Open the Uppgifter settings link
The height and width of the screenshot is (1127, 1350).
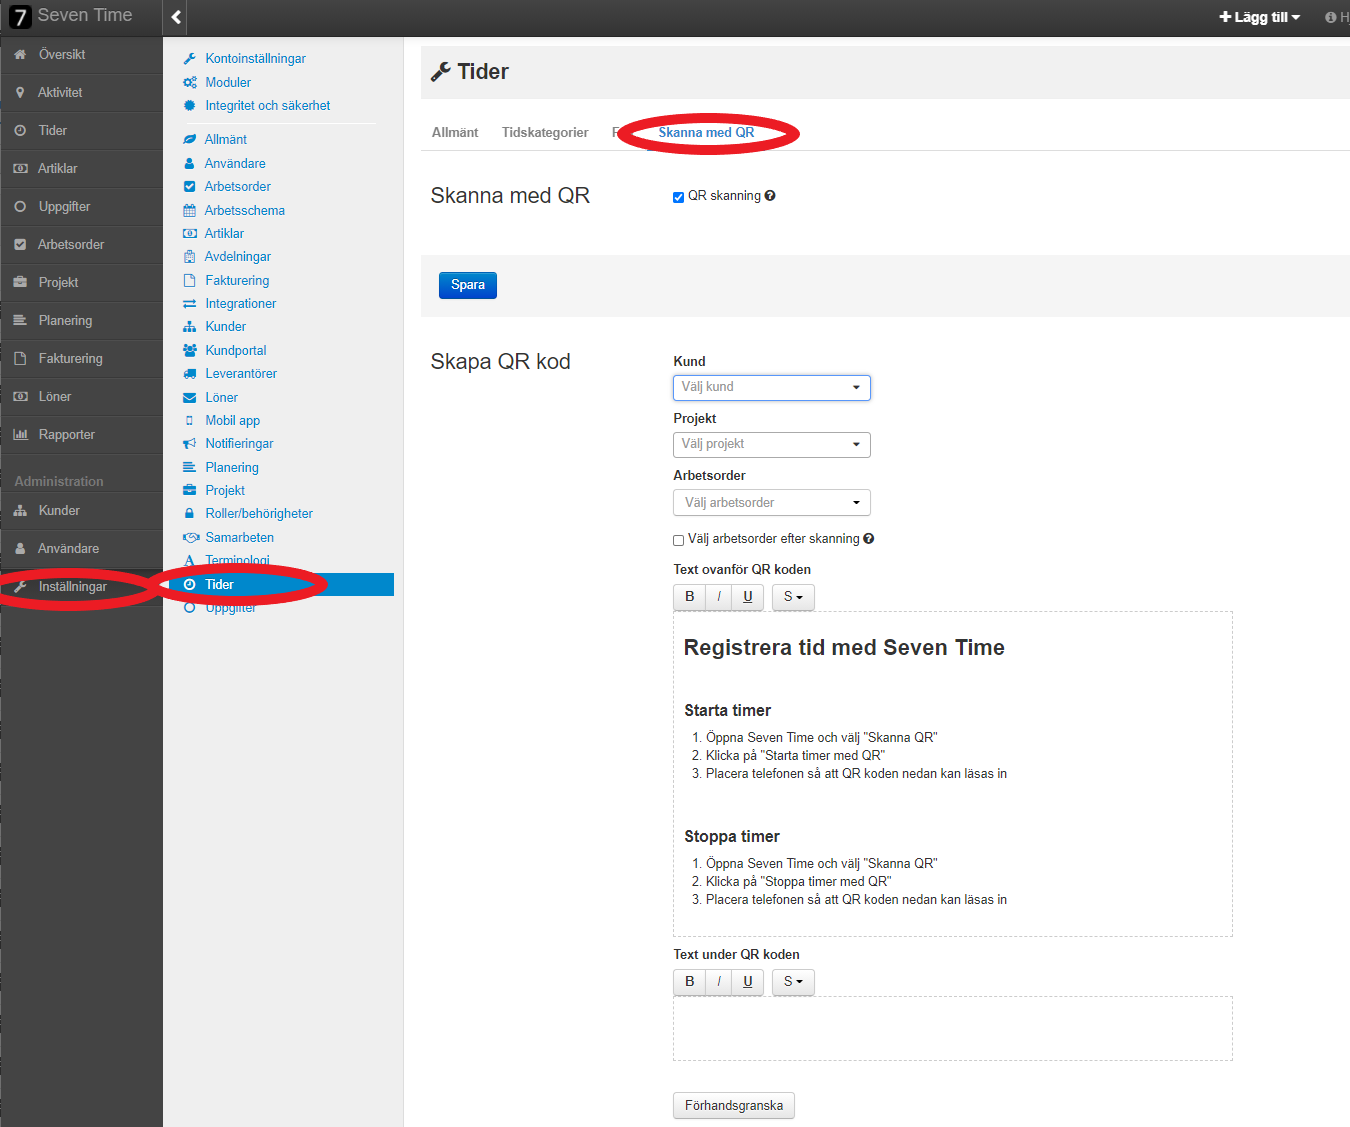231,608
